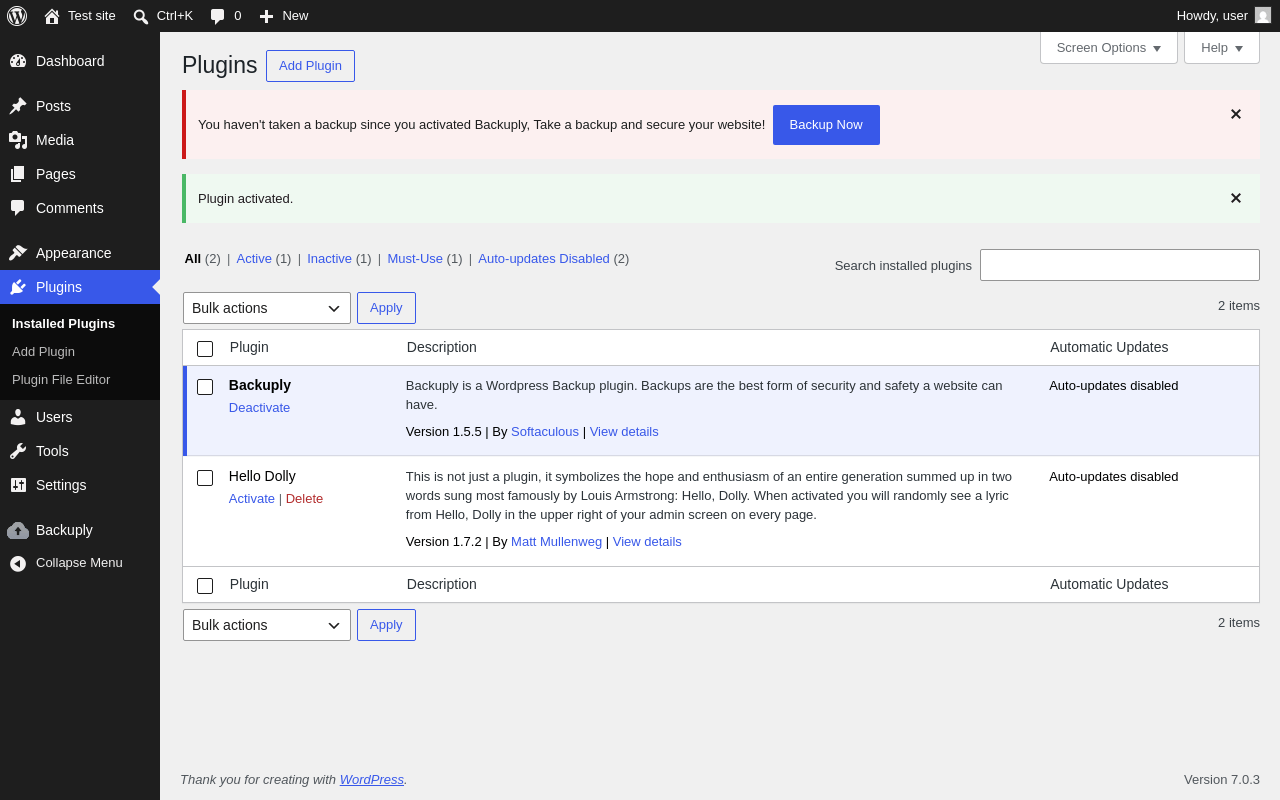Open the Dashboard gauge icon
1280x800 pixels.
(x=18, y=61)
